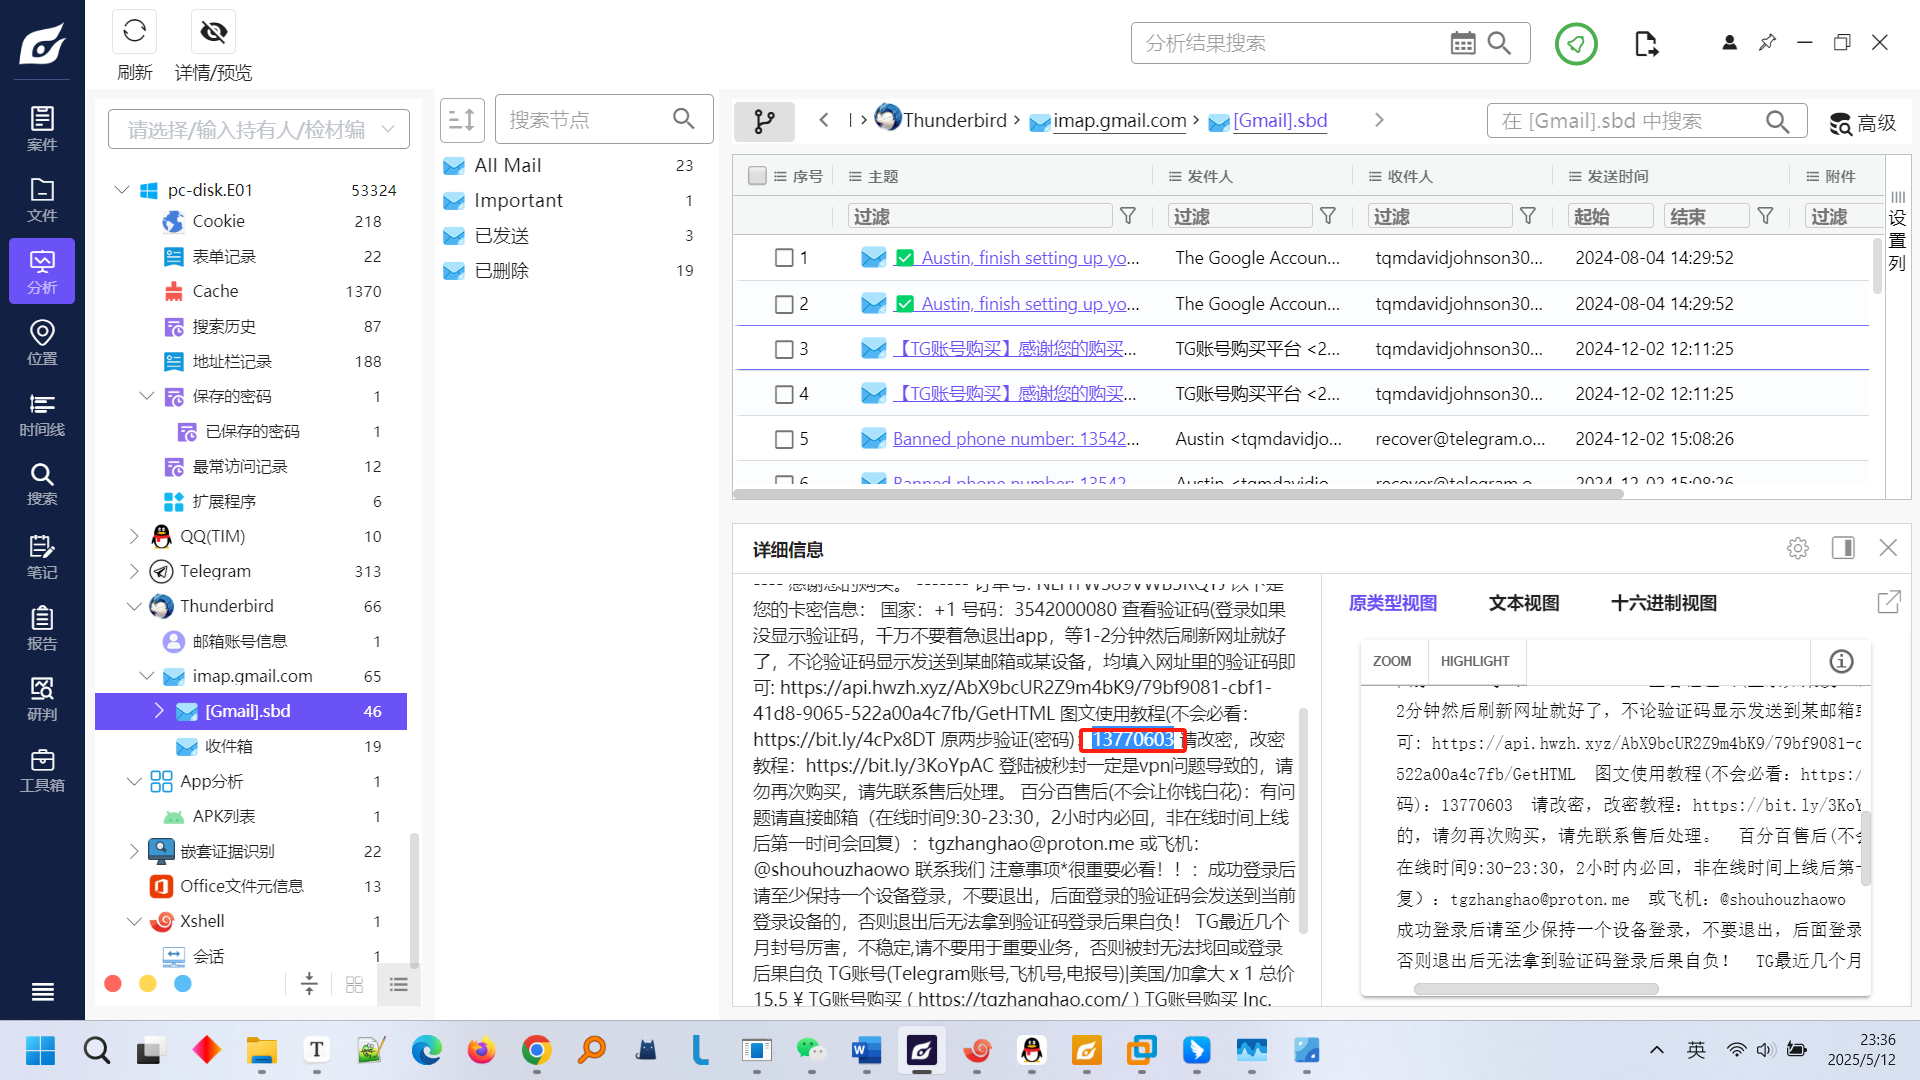This screenshot has height=1080, width=1920.
Task: Select the ZOOM tab in preview
Action: 1392,661
